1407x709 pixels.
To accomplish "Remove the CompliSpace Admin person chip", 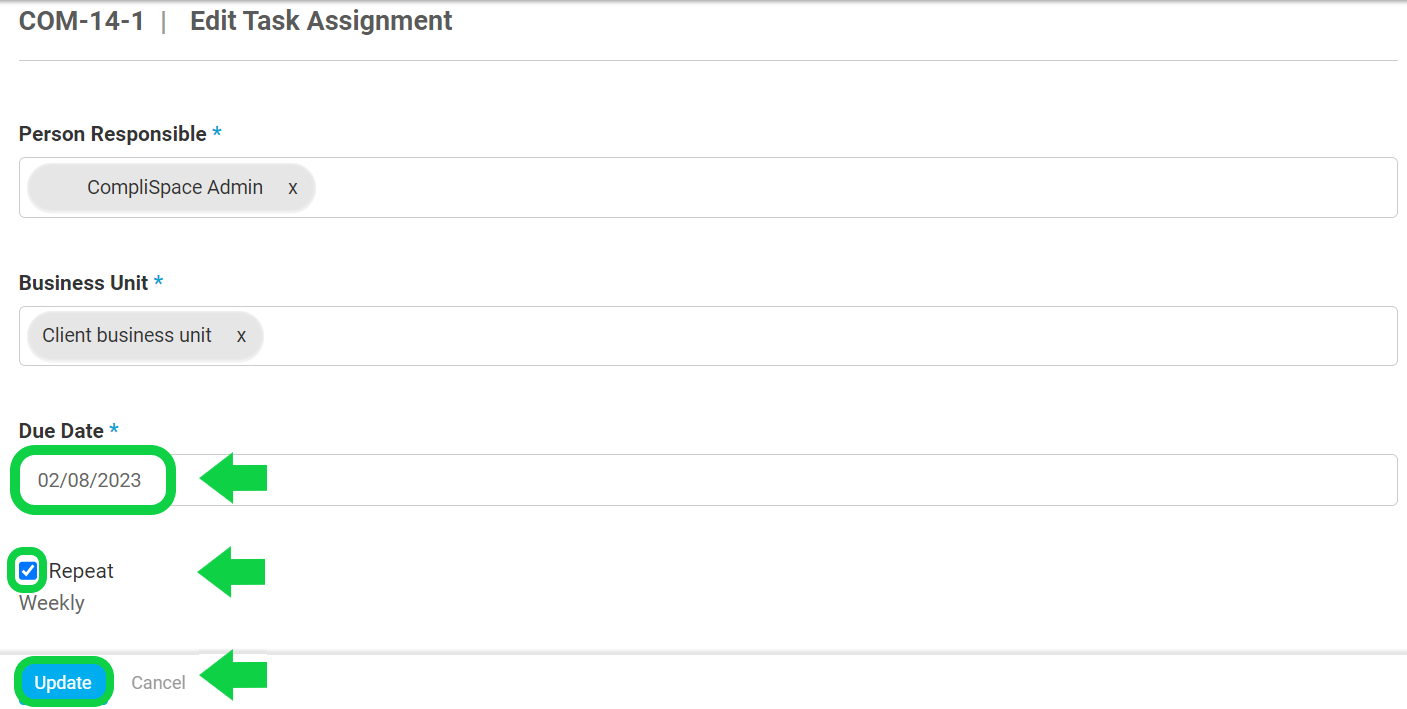I will pyautogui.click(x=293, y=188).
